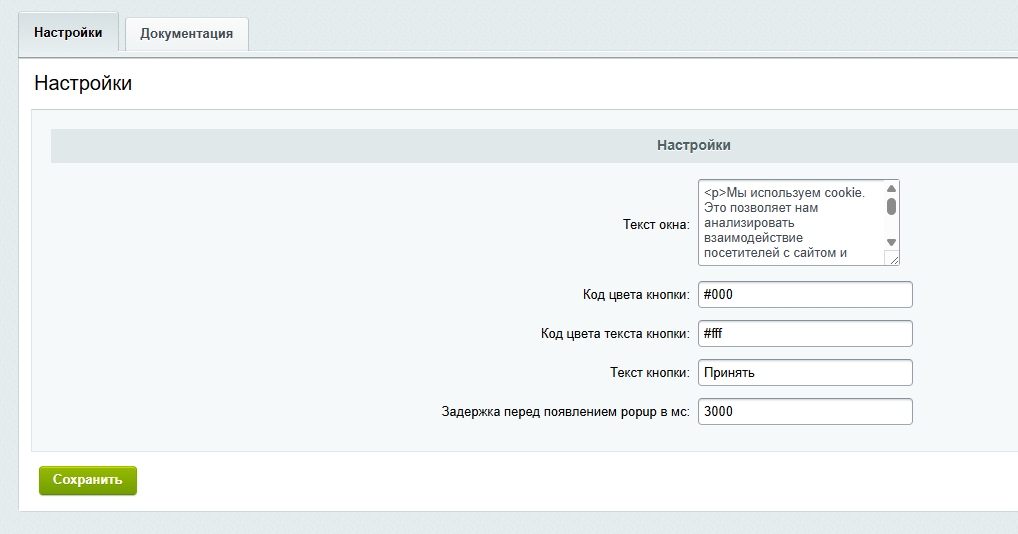Click the Задержка перед появлением popup label
The image size is (1018, 534).
click(566, 412)
